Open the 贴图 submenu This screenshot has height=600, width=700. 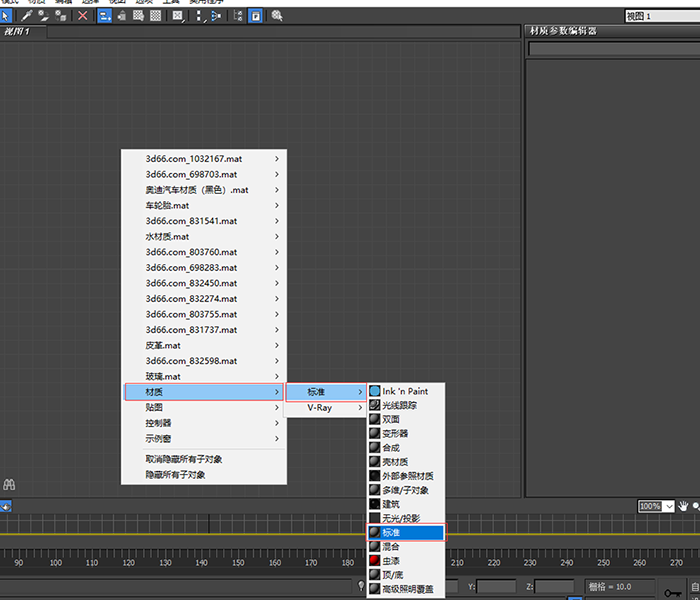tap(204, 407)
